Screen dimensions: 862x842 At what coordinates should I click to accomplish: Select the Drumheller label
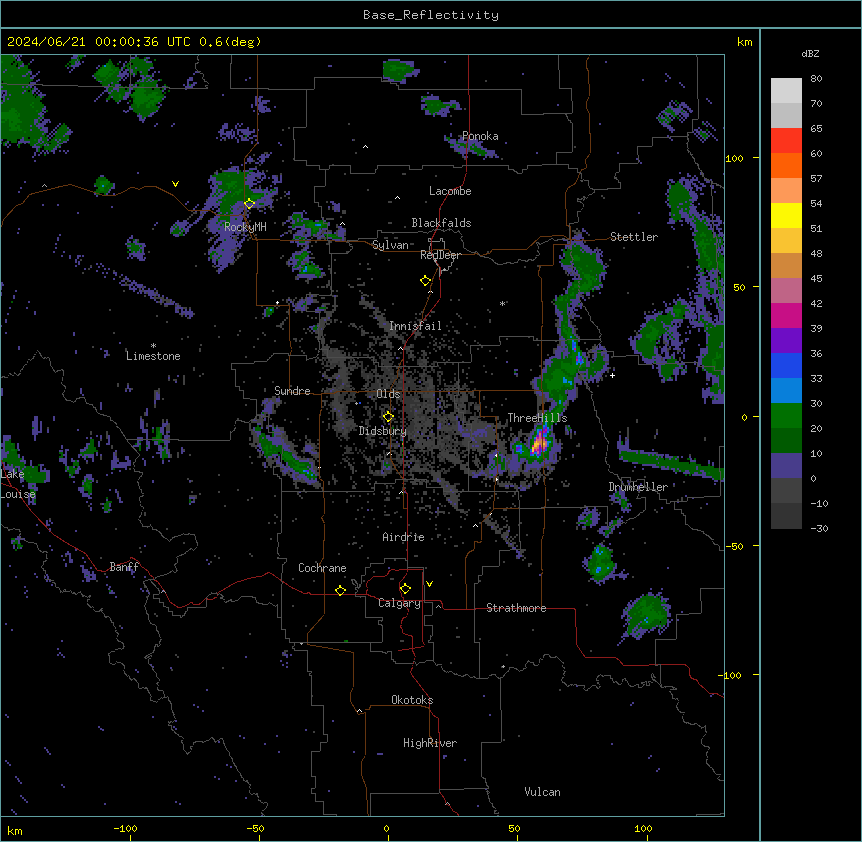point(638,487)
